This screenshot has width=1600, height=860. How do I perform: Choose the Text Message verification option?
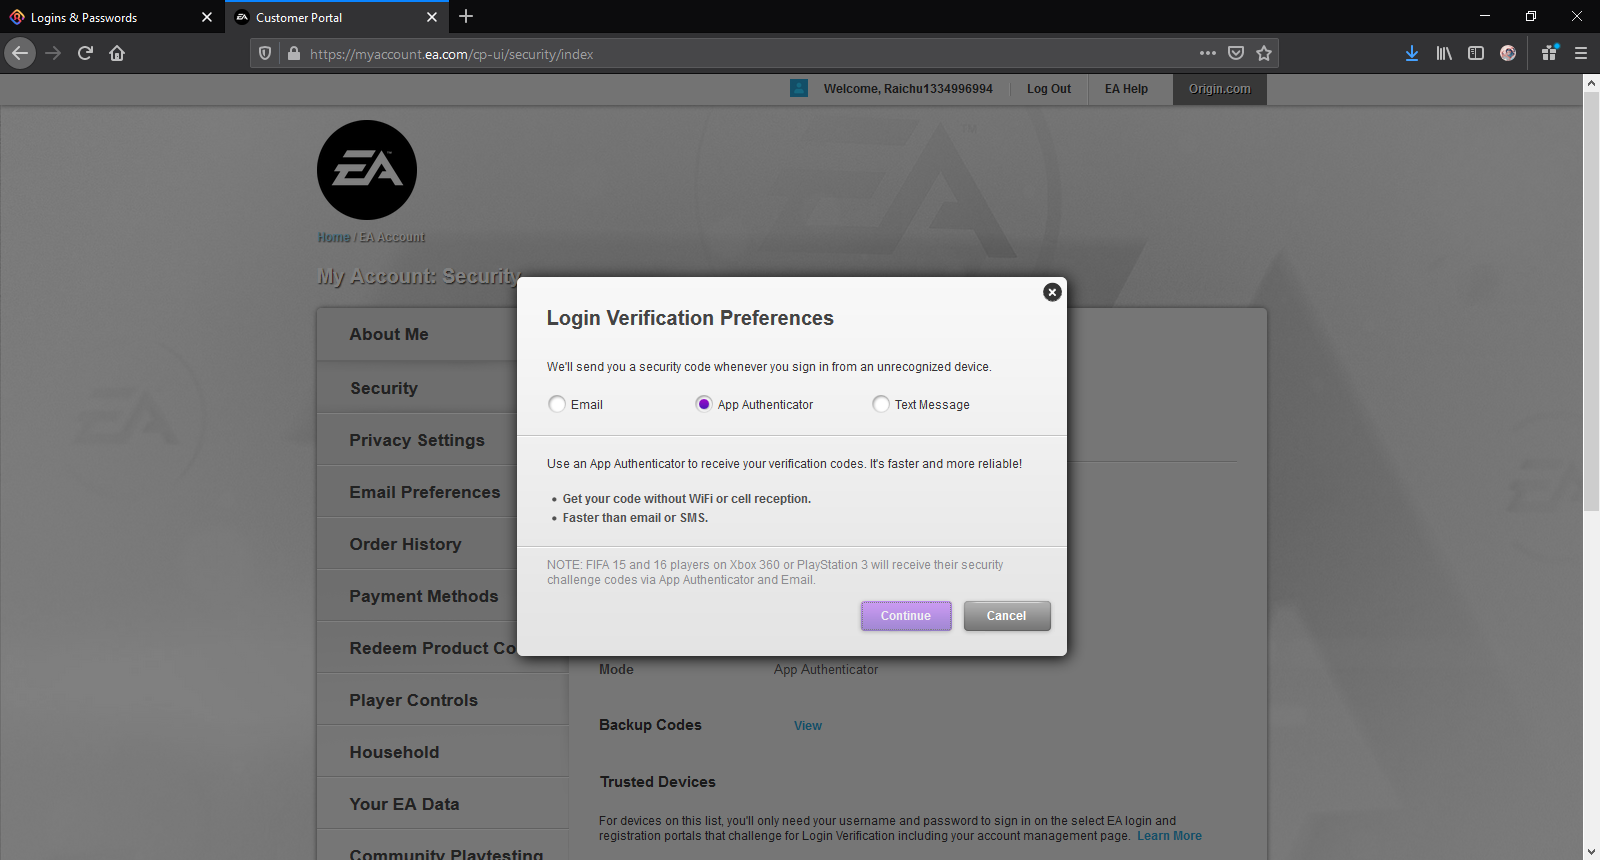pyautogui.click(x=881, y=404)
